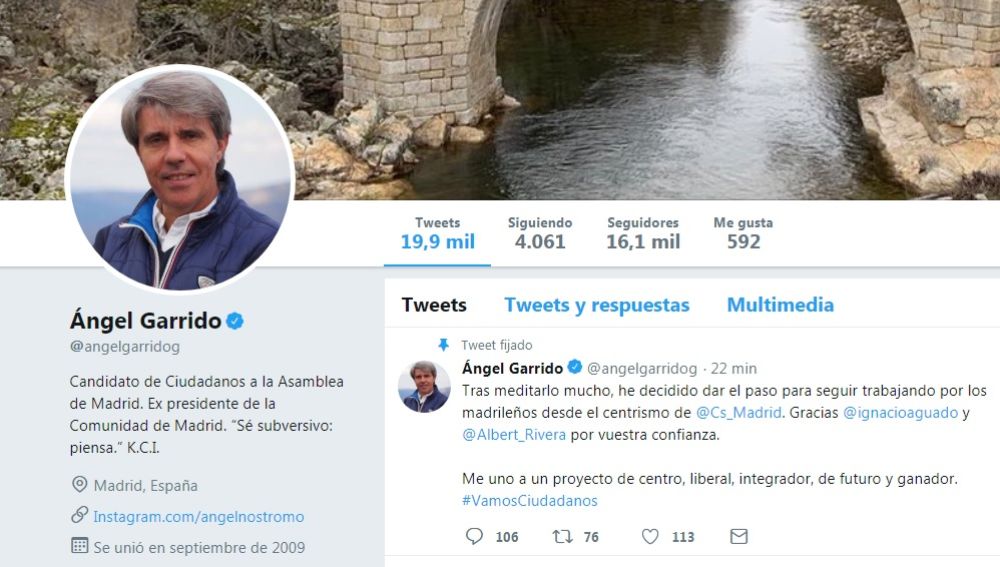This screenshot has width=1000, height=567.
Task: Like the pinned tweet with heart icon
Action: point(650,536)
